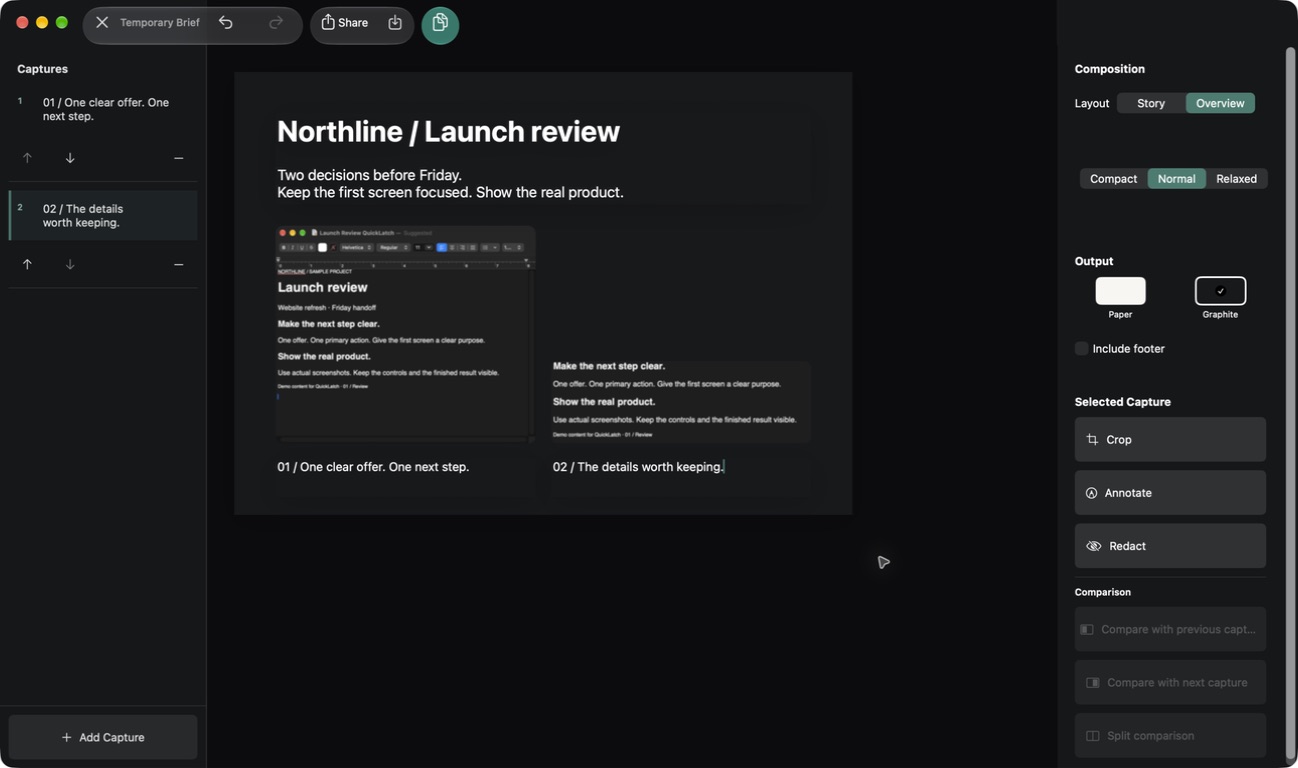Image resolution: width=1298 pixels, height=768 pixels.
Task: Click the "Northline / Launch review" title
Action: pyautogui.click(x=448, y=131)
